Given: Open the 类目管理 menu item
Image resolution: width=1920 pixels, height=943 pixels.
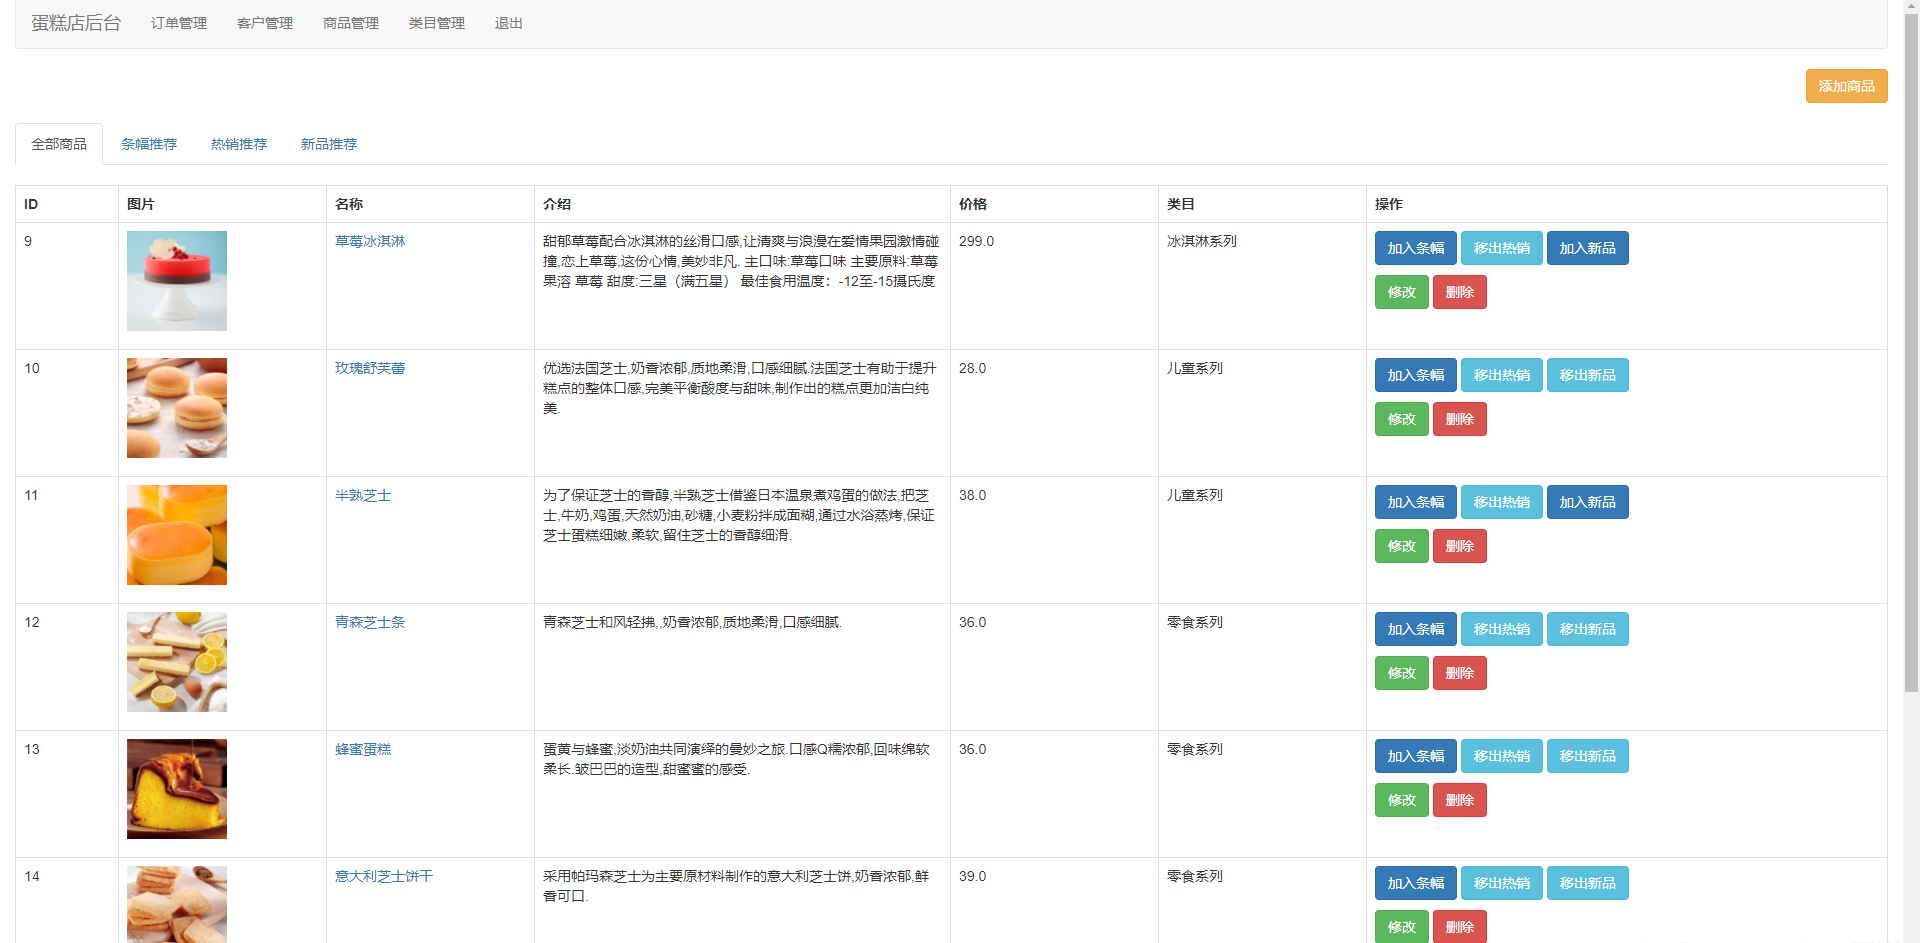Looking at the screenshot, I should click(x=436, y=23).
